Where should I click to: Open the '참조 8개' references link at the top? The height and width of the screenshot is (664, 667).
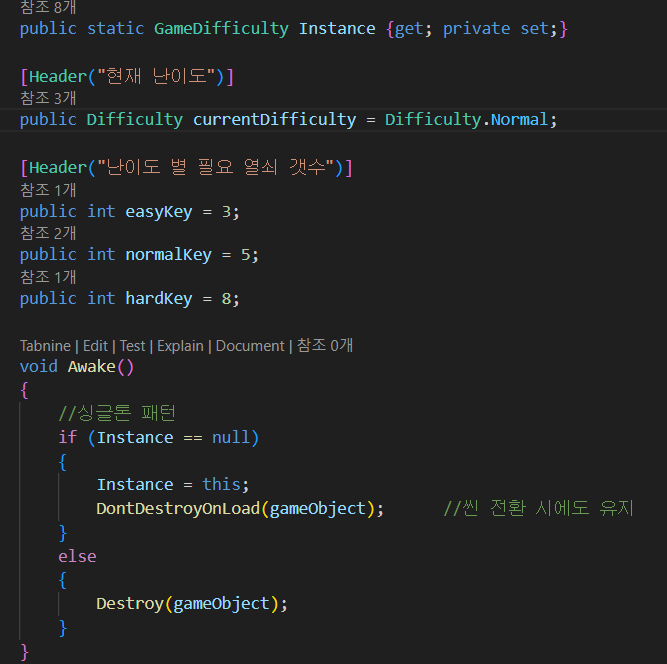48,7
